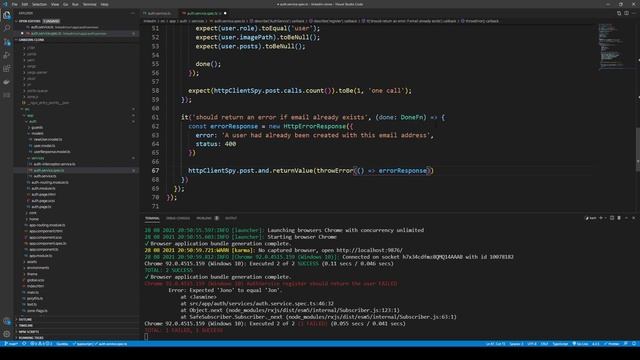Viewport: 640px width, 360px height.
Task: Click TypeScript language mode in status bar
Action: [560, 344]
